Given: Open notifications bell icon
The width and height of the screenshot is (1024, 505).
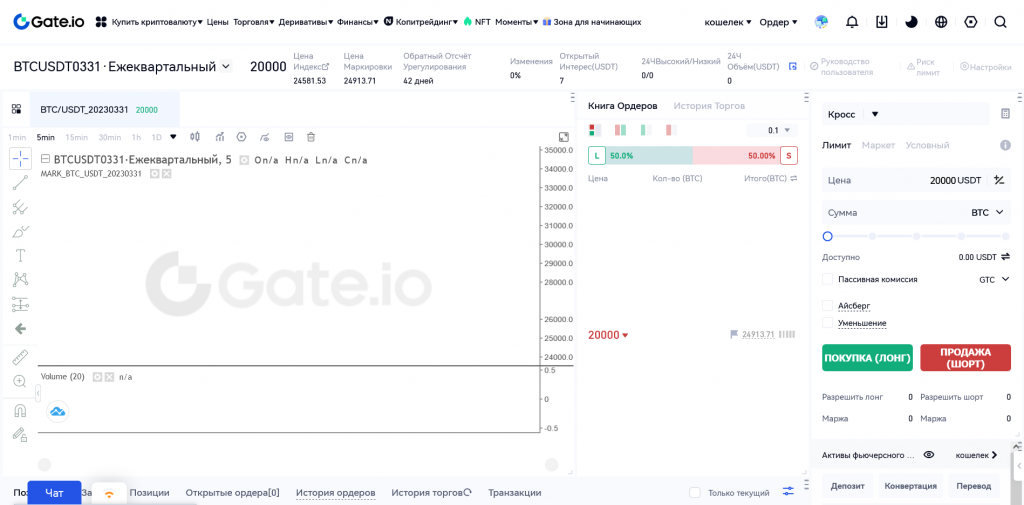Looking at the screenshot, I should click(x=852, y=22).
